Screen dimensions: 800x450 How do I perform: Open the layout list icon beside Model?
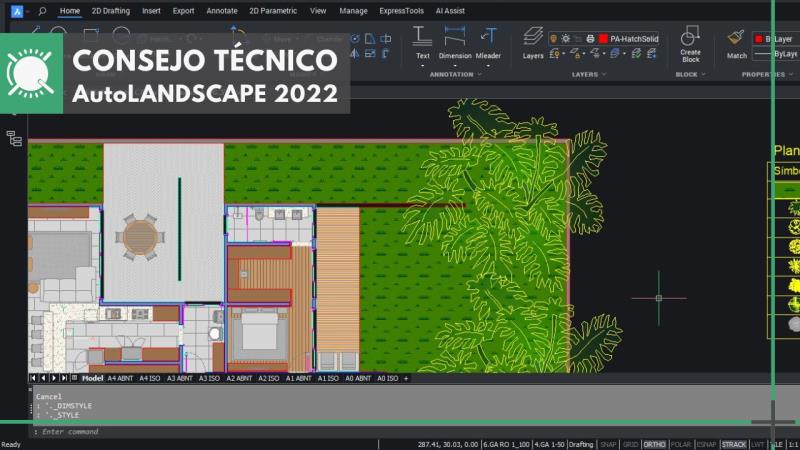(74, 378)
